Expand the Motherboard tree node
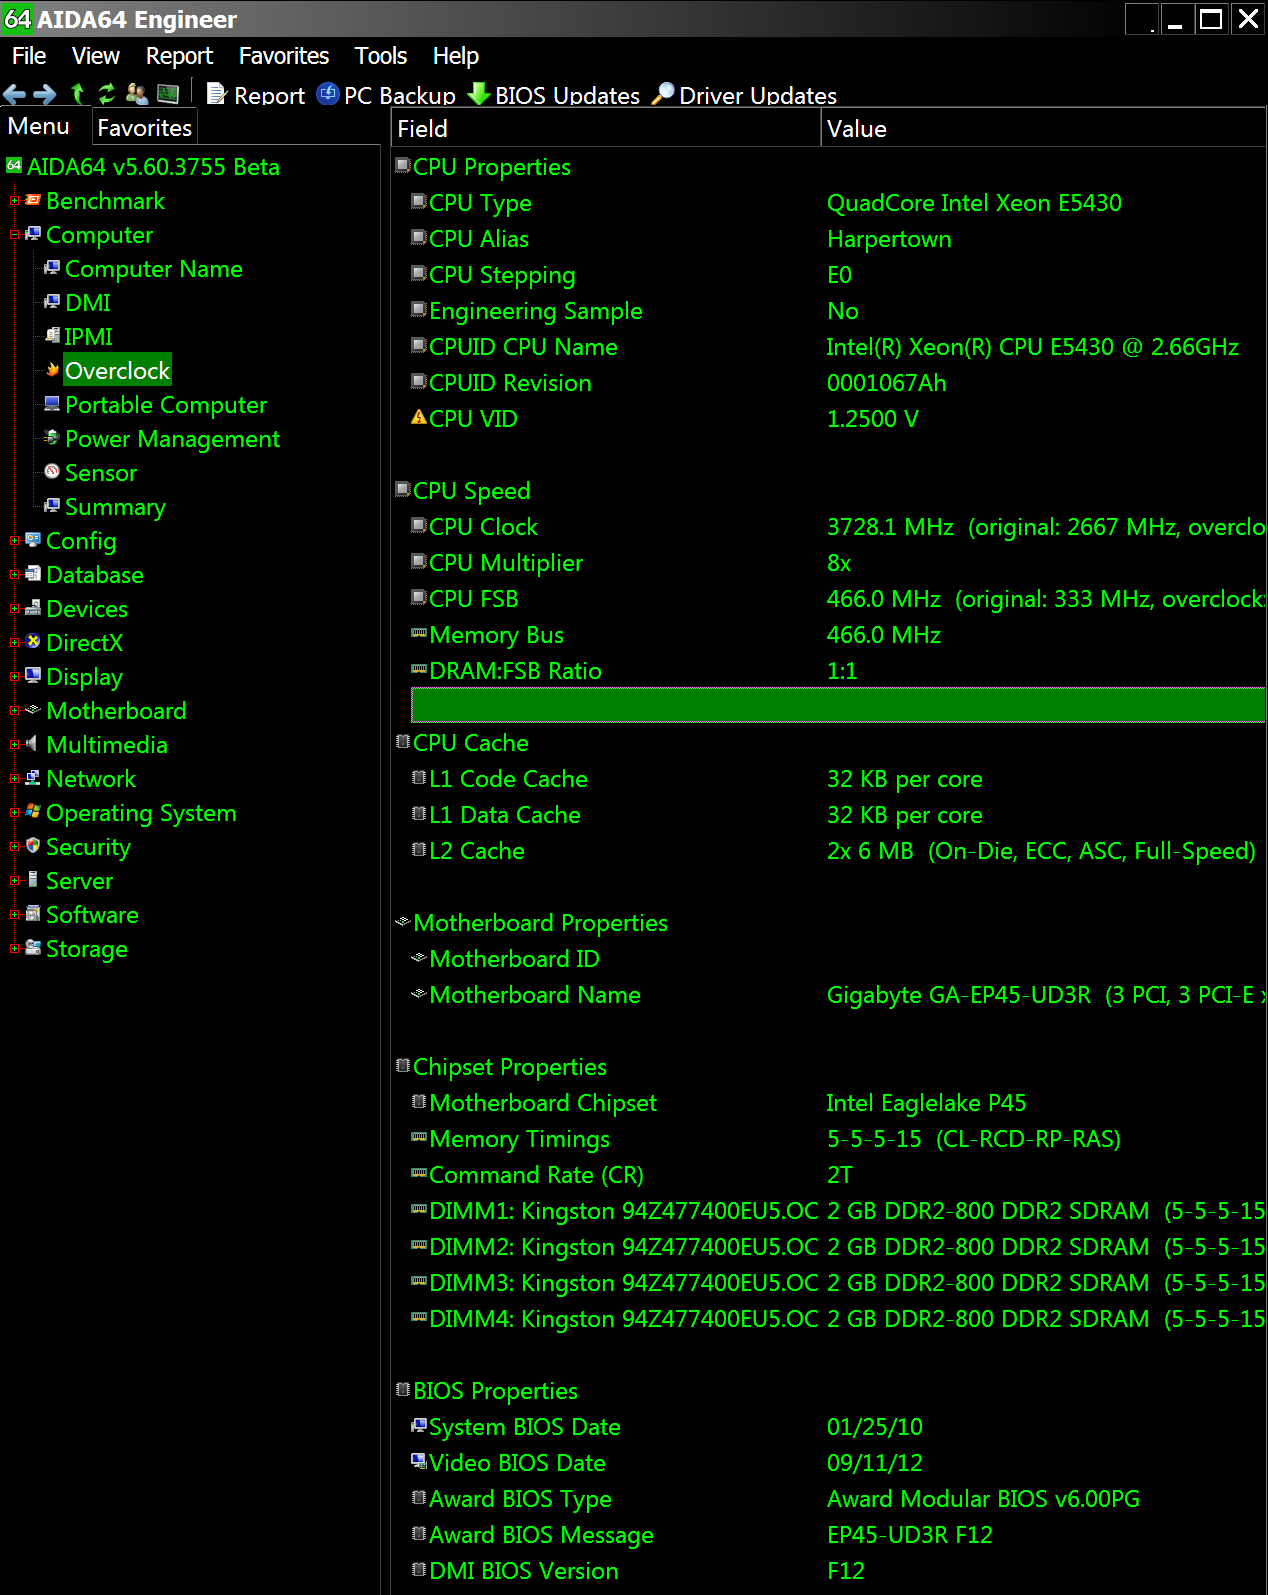 (14, 711)
